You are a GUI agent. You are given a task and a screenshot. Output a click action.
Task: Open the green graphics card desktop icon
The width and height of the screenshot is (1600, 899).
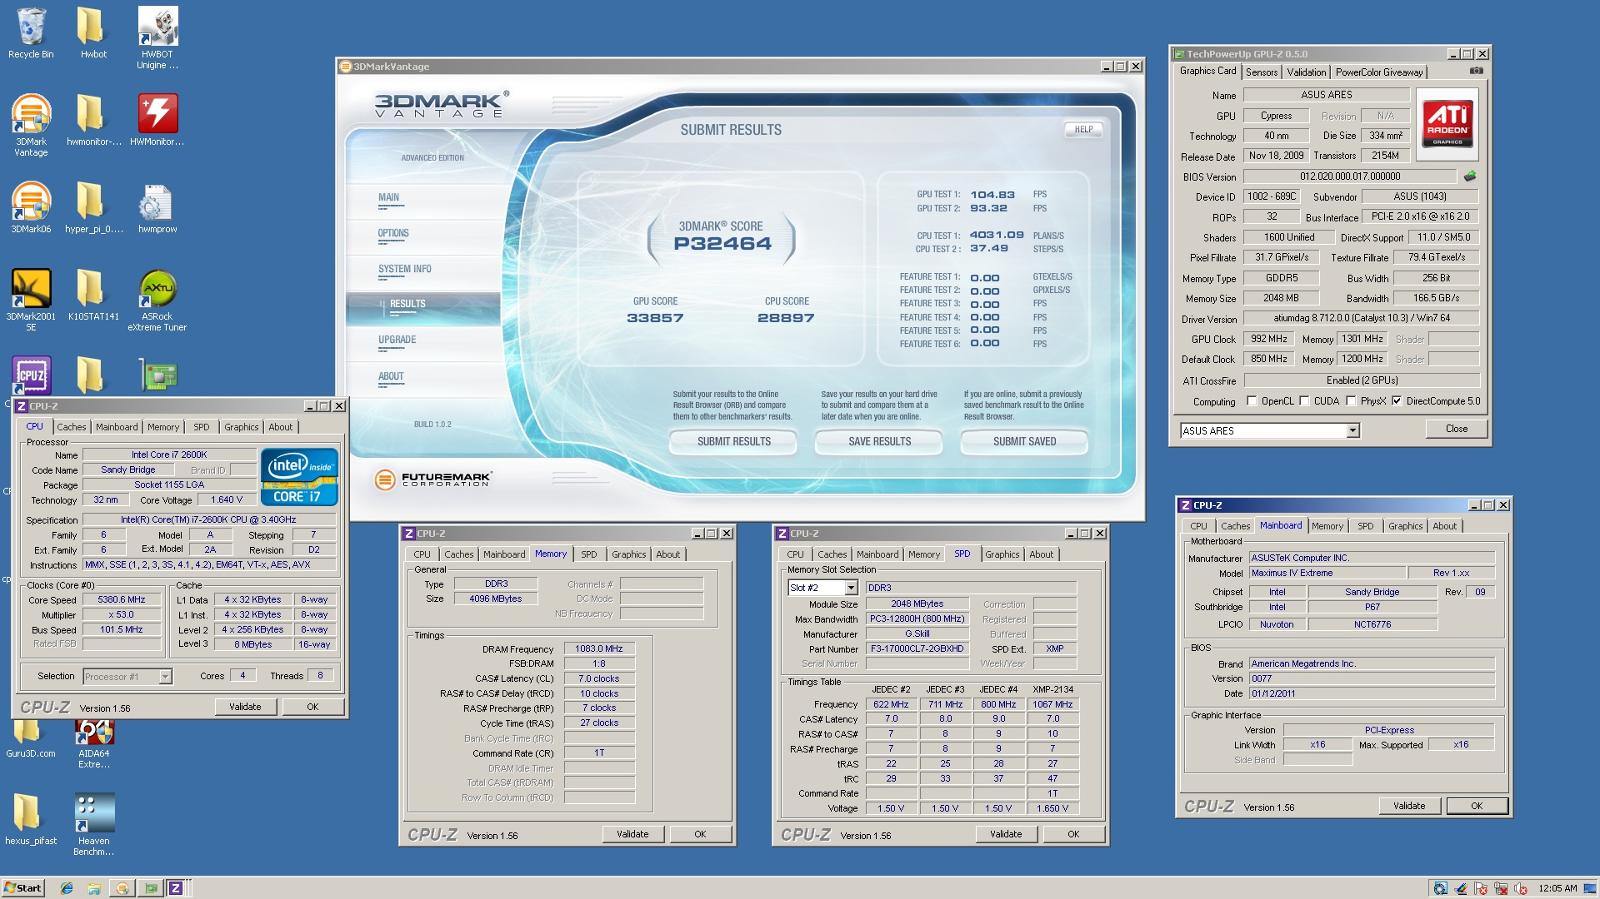point(157,376)
